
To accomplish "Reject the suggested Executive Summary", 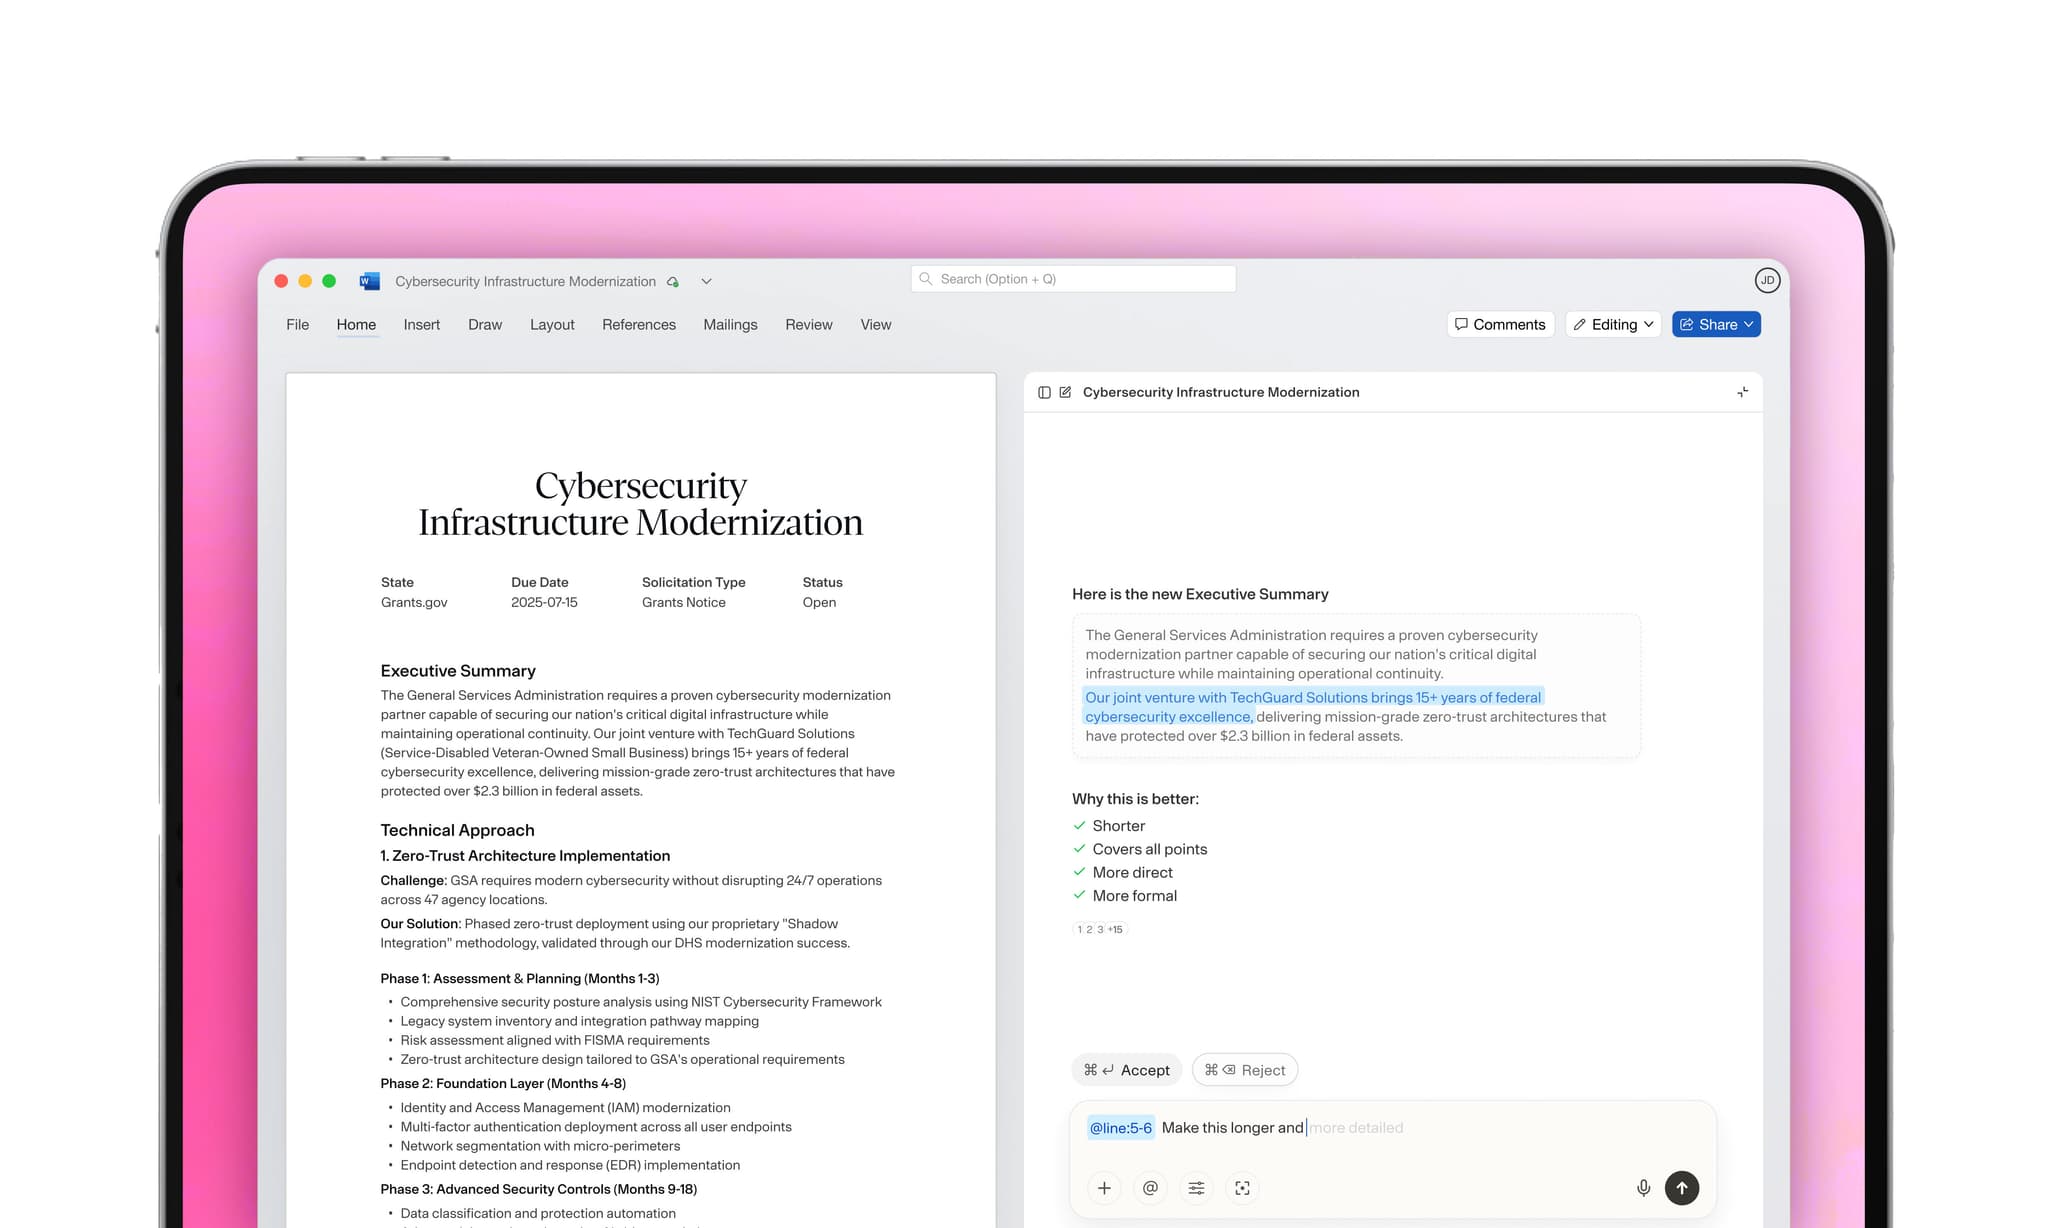I will [1245, 1070].
